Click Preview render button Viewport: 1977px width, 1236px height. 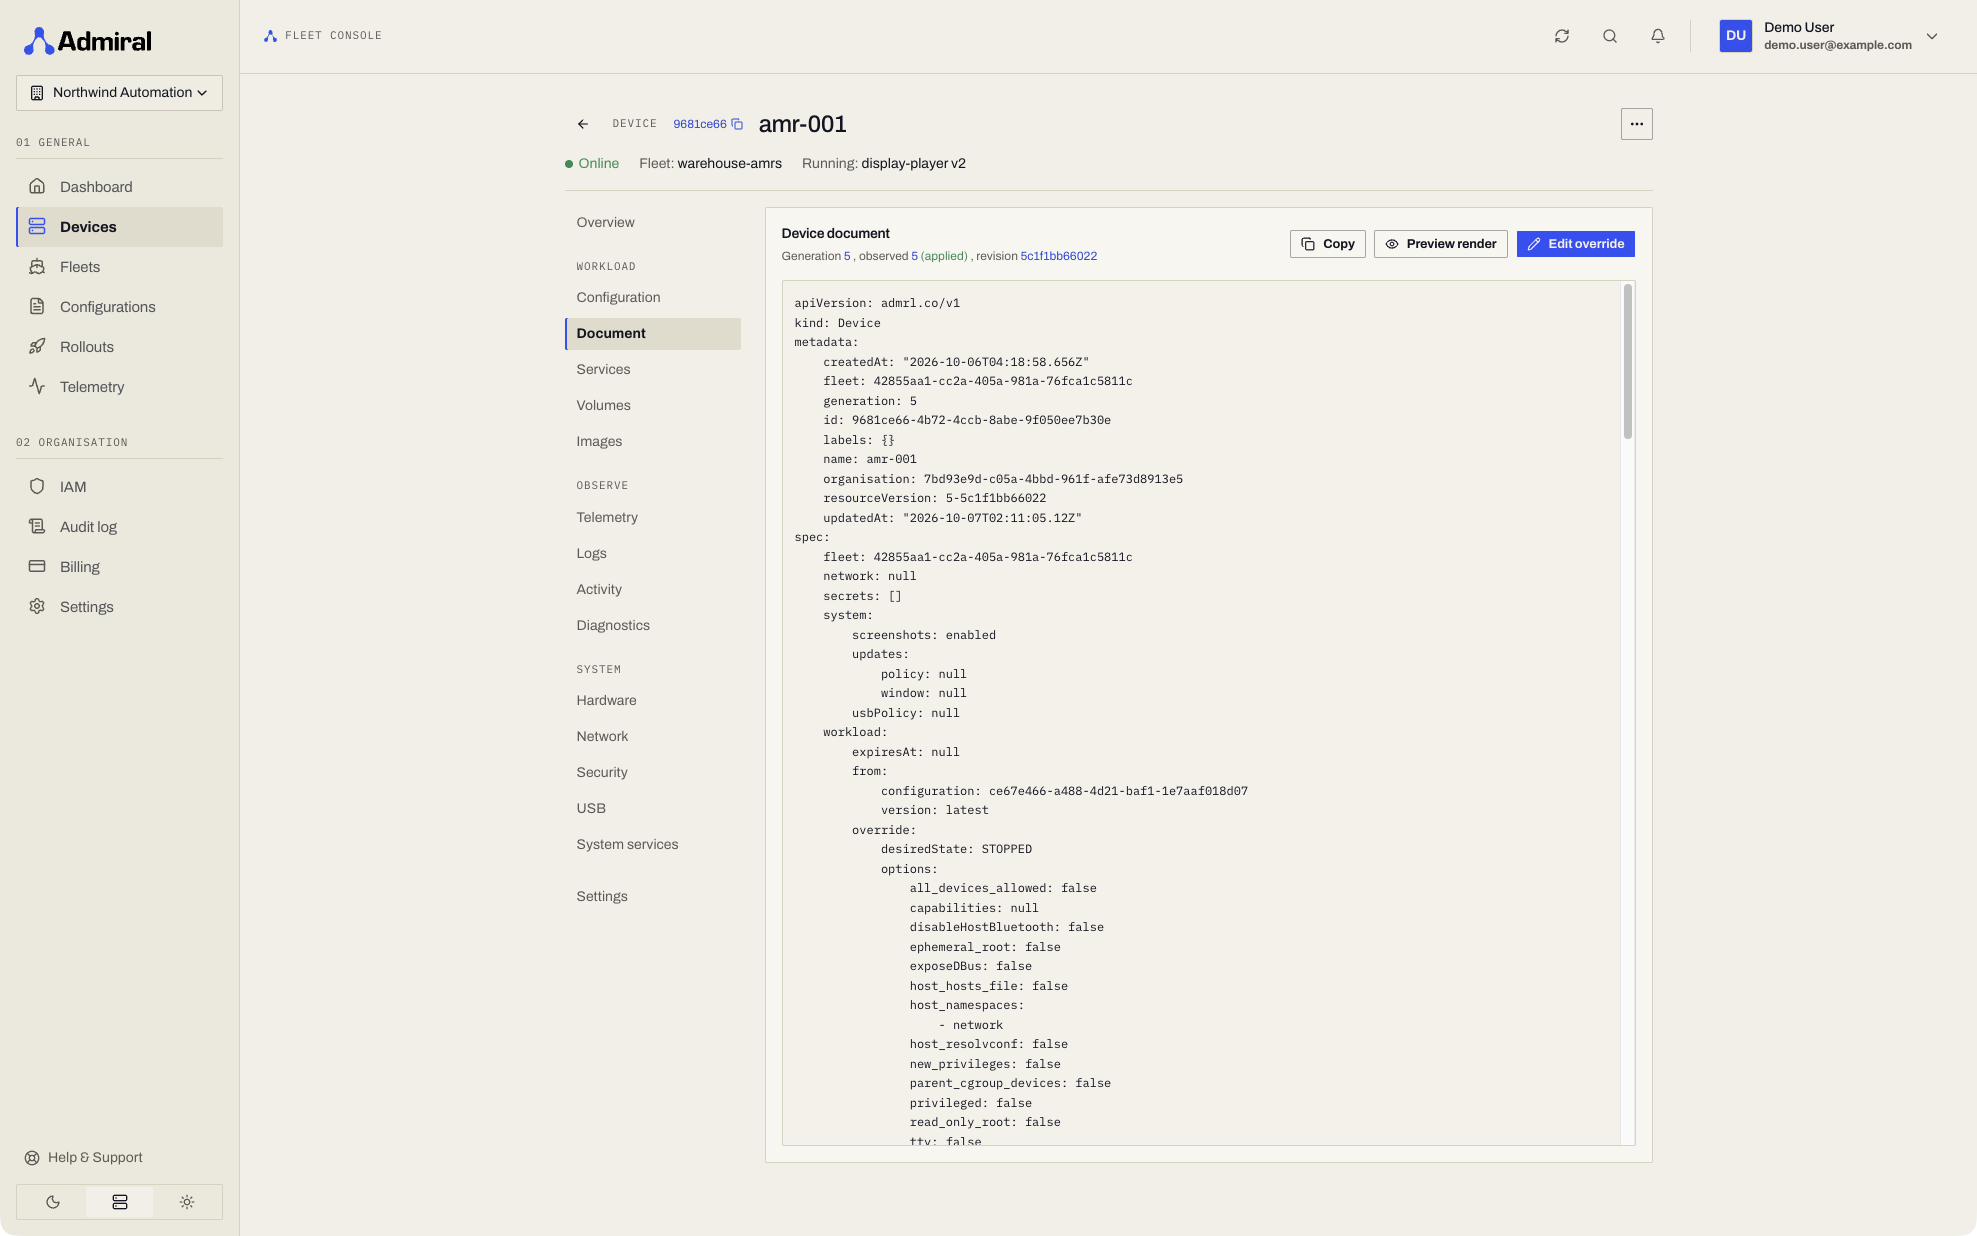tap(1440, 244)
